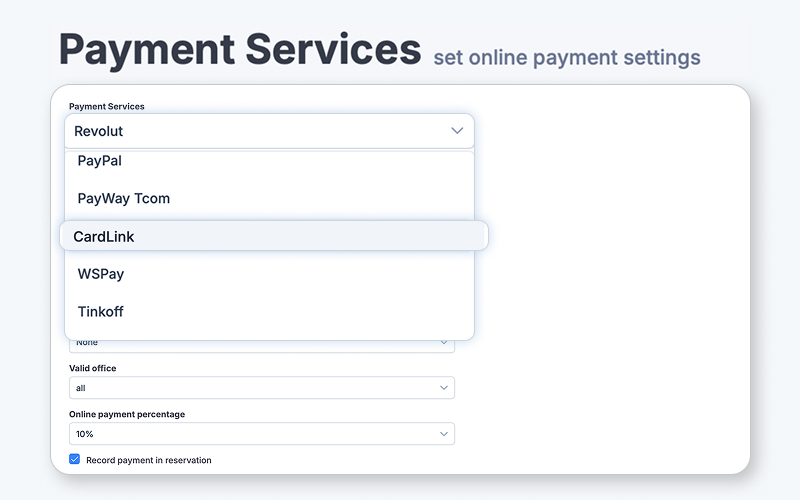Click the small Payment Services field label
Viewport: 800px width, 500px height.
click(x=107, y=106)
